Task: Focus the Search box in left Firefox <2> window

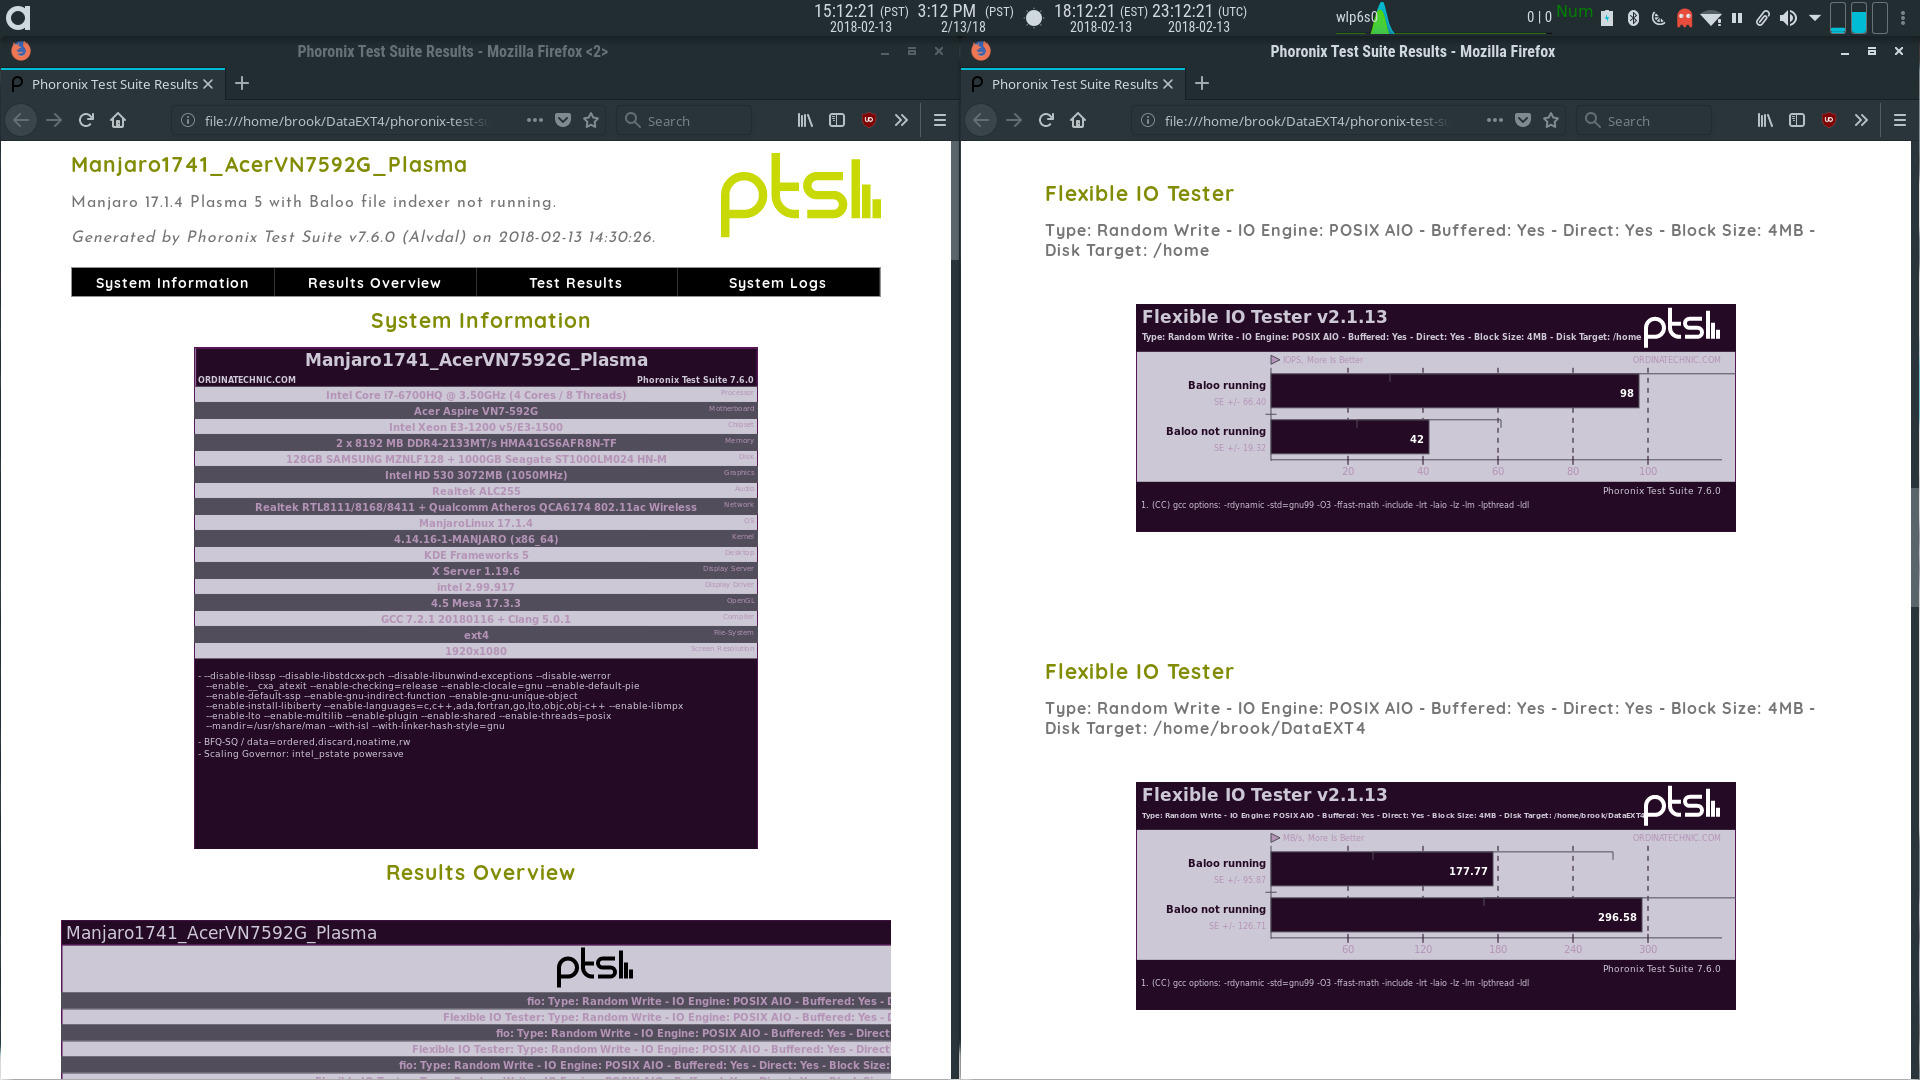Action: (684, 120)
